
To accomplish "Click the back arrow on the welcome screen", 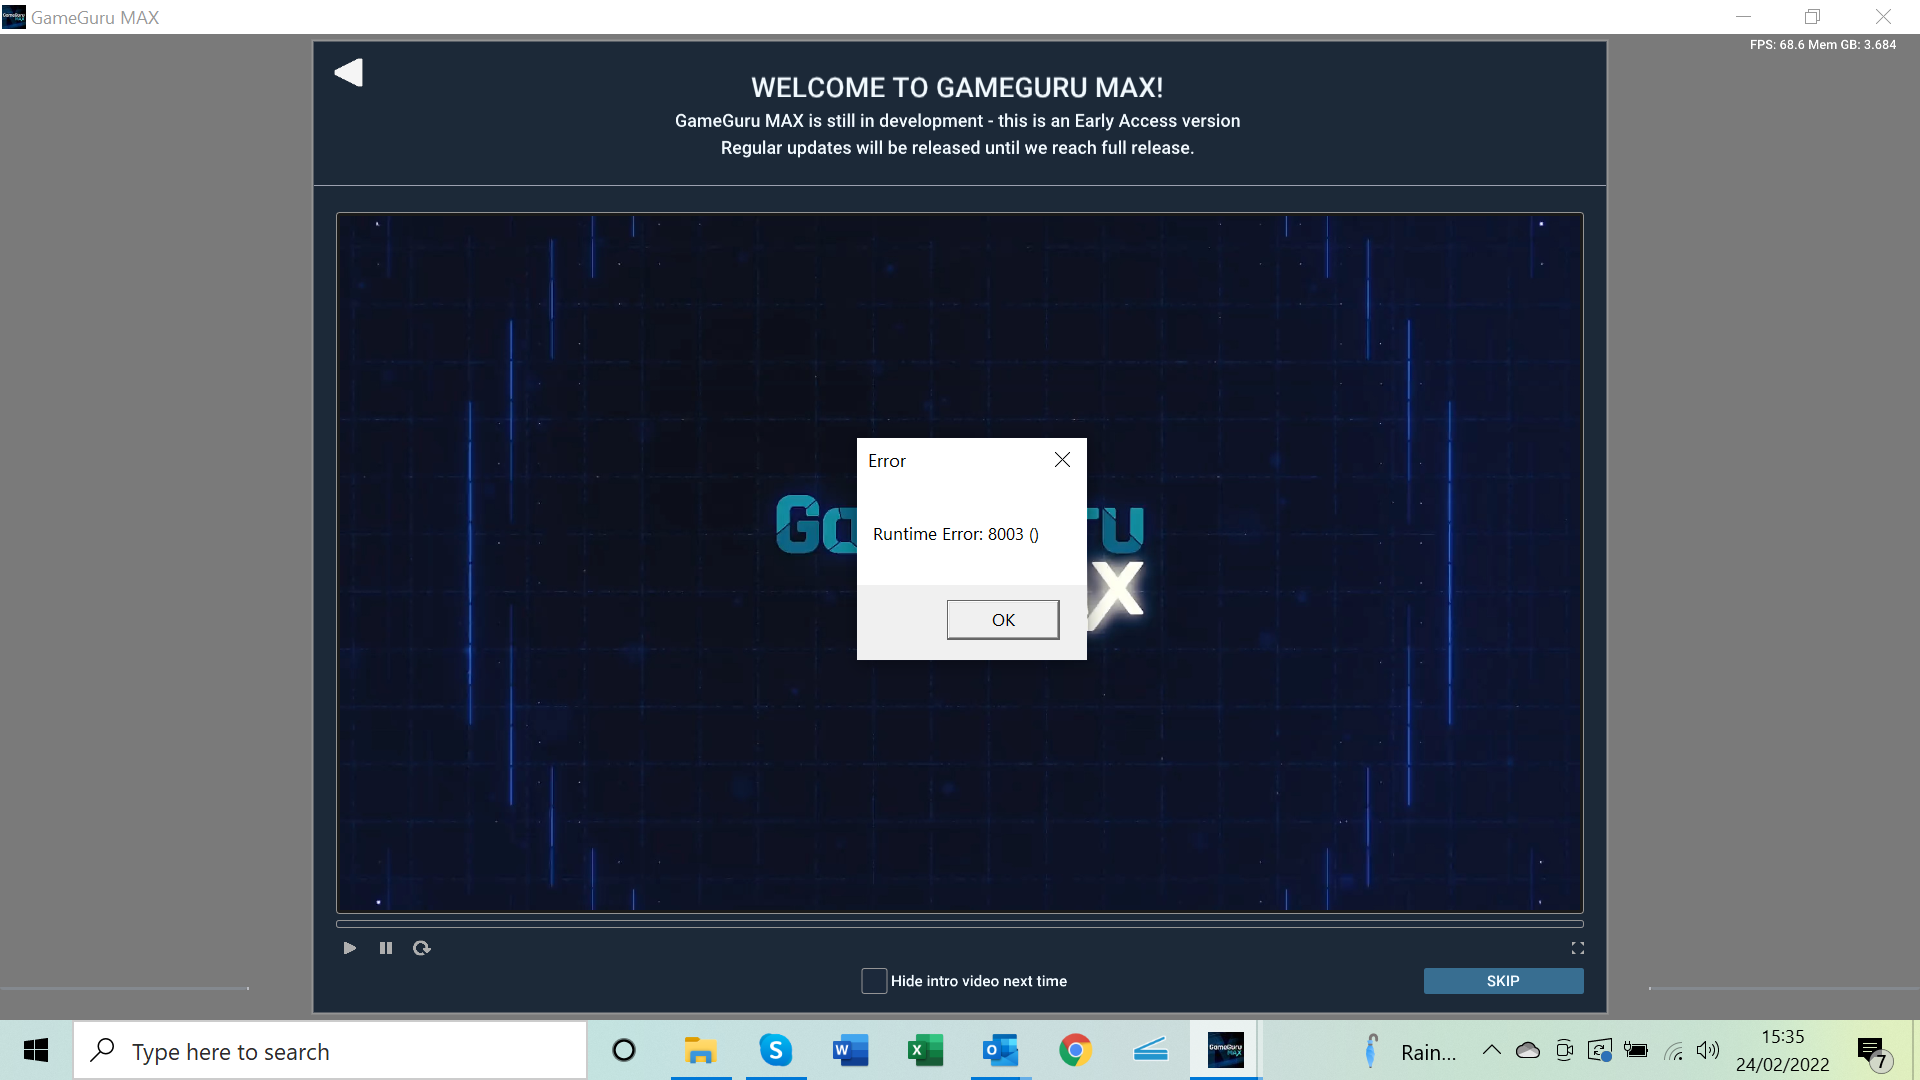I will [x=348, y=72].
